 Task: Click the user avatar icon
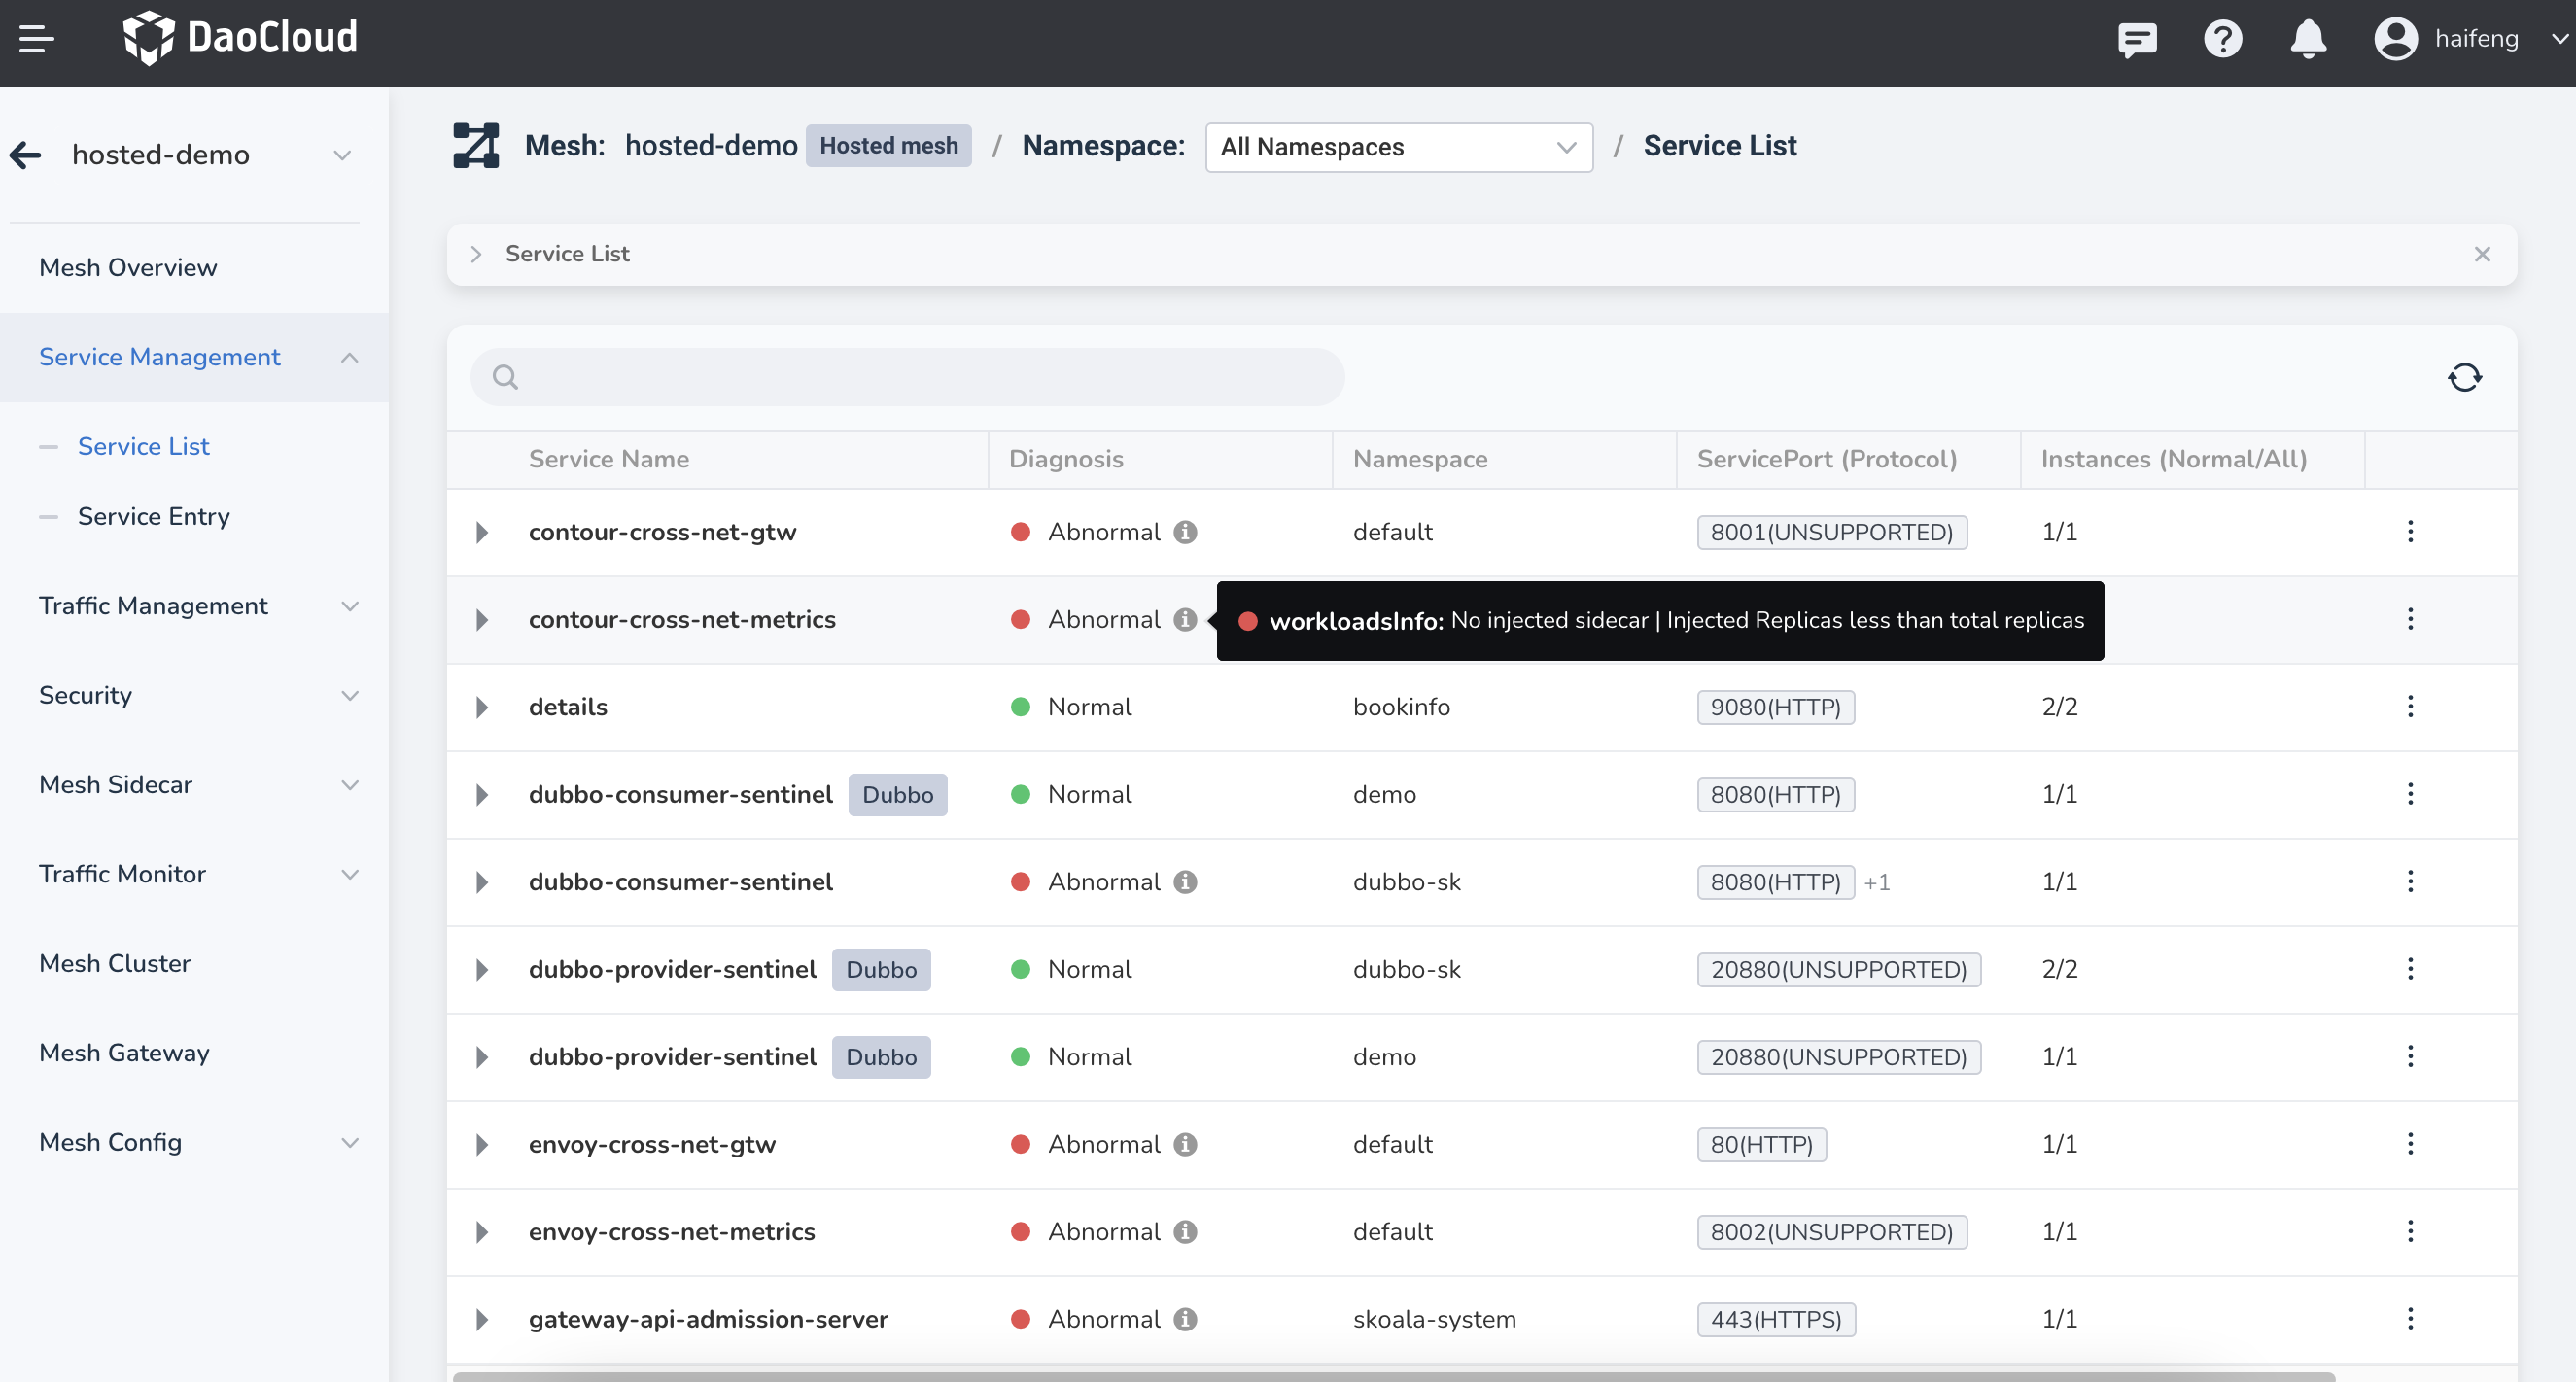click(2396, 39)
